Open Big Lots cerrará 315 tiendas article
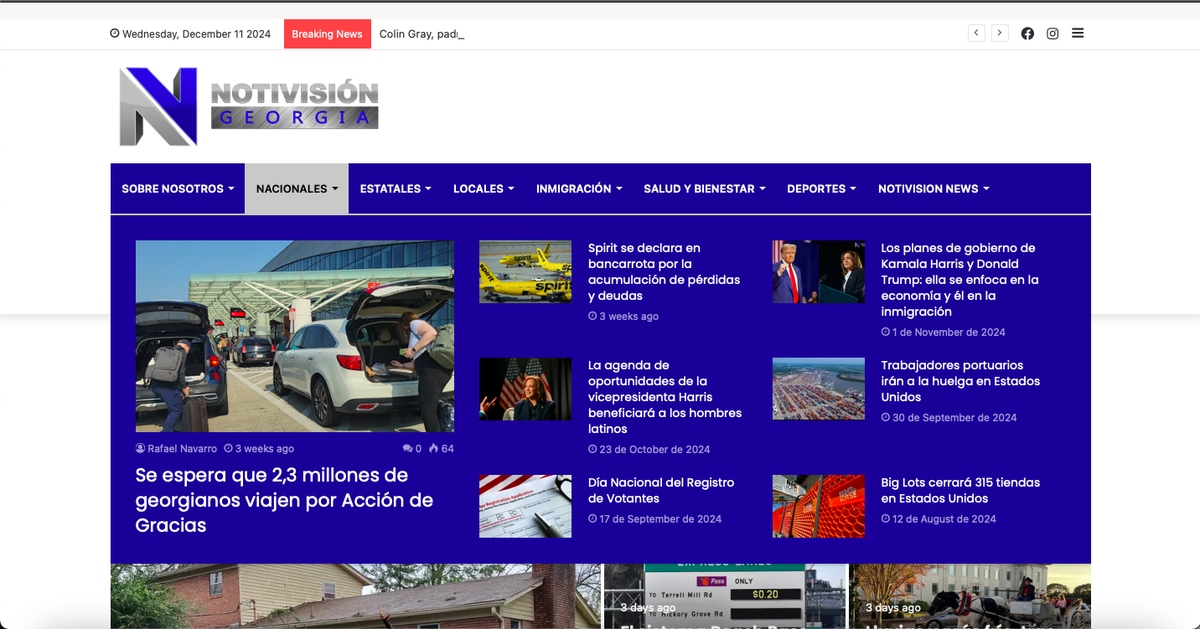This screenshot has width=1200, height=629. point(960,490)
